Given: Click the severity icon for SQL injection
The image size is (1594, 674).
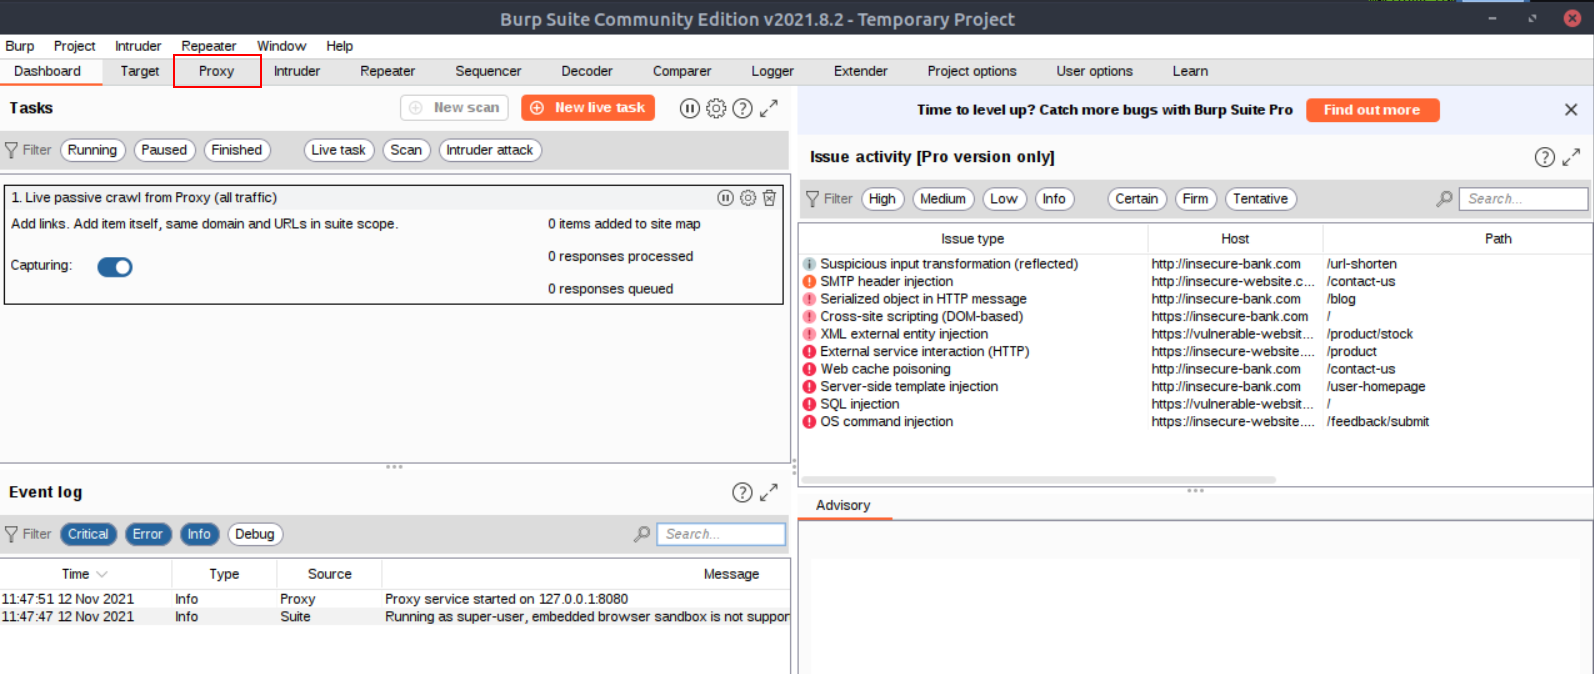Looking at the screenshot, I should [809, 404].
